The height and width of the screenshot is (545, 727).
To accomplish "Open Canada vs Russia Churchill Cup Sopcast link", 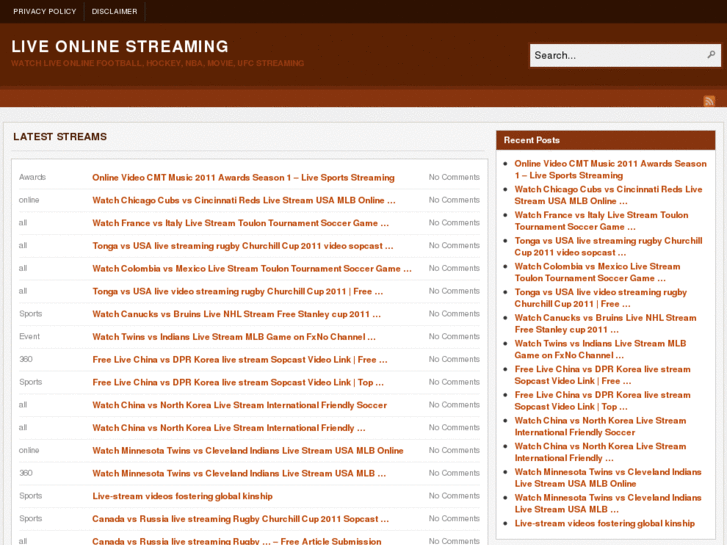I will click(x=240, y=519).
